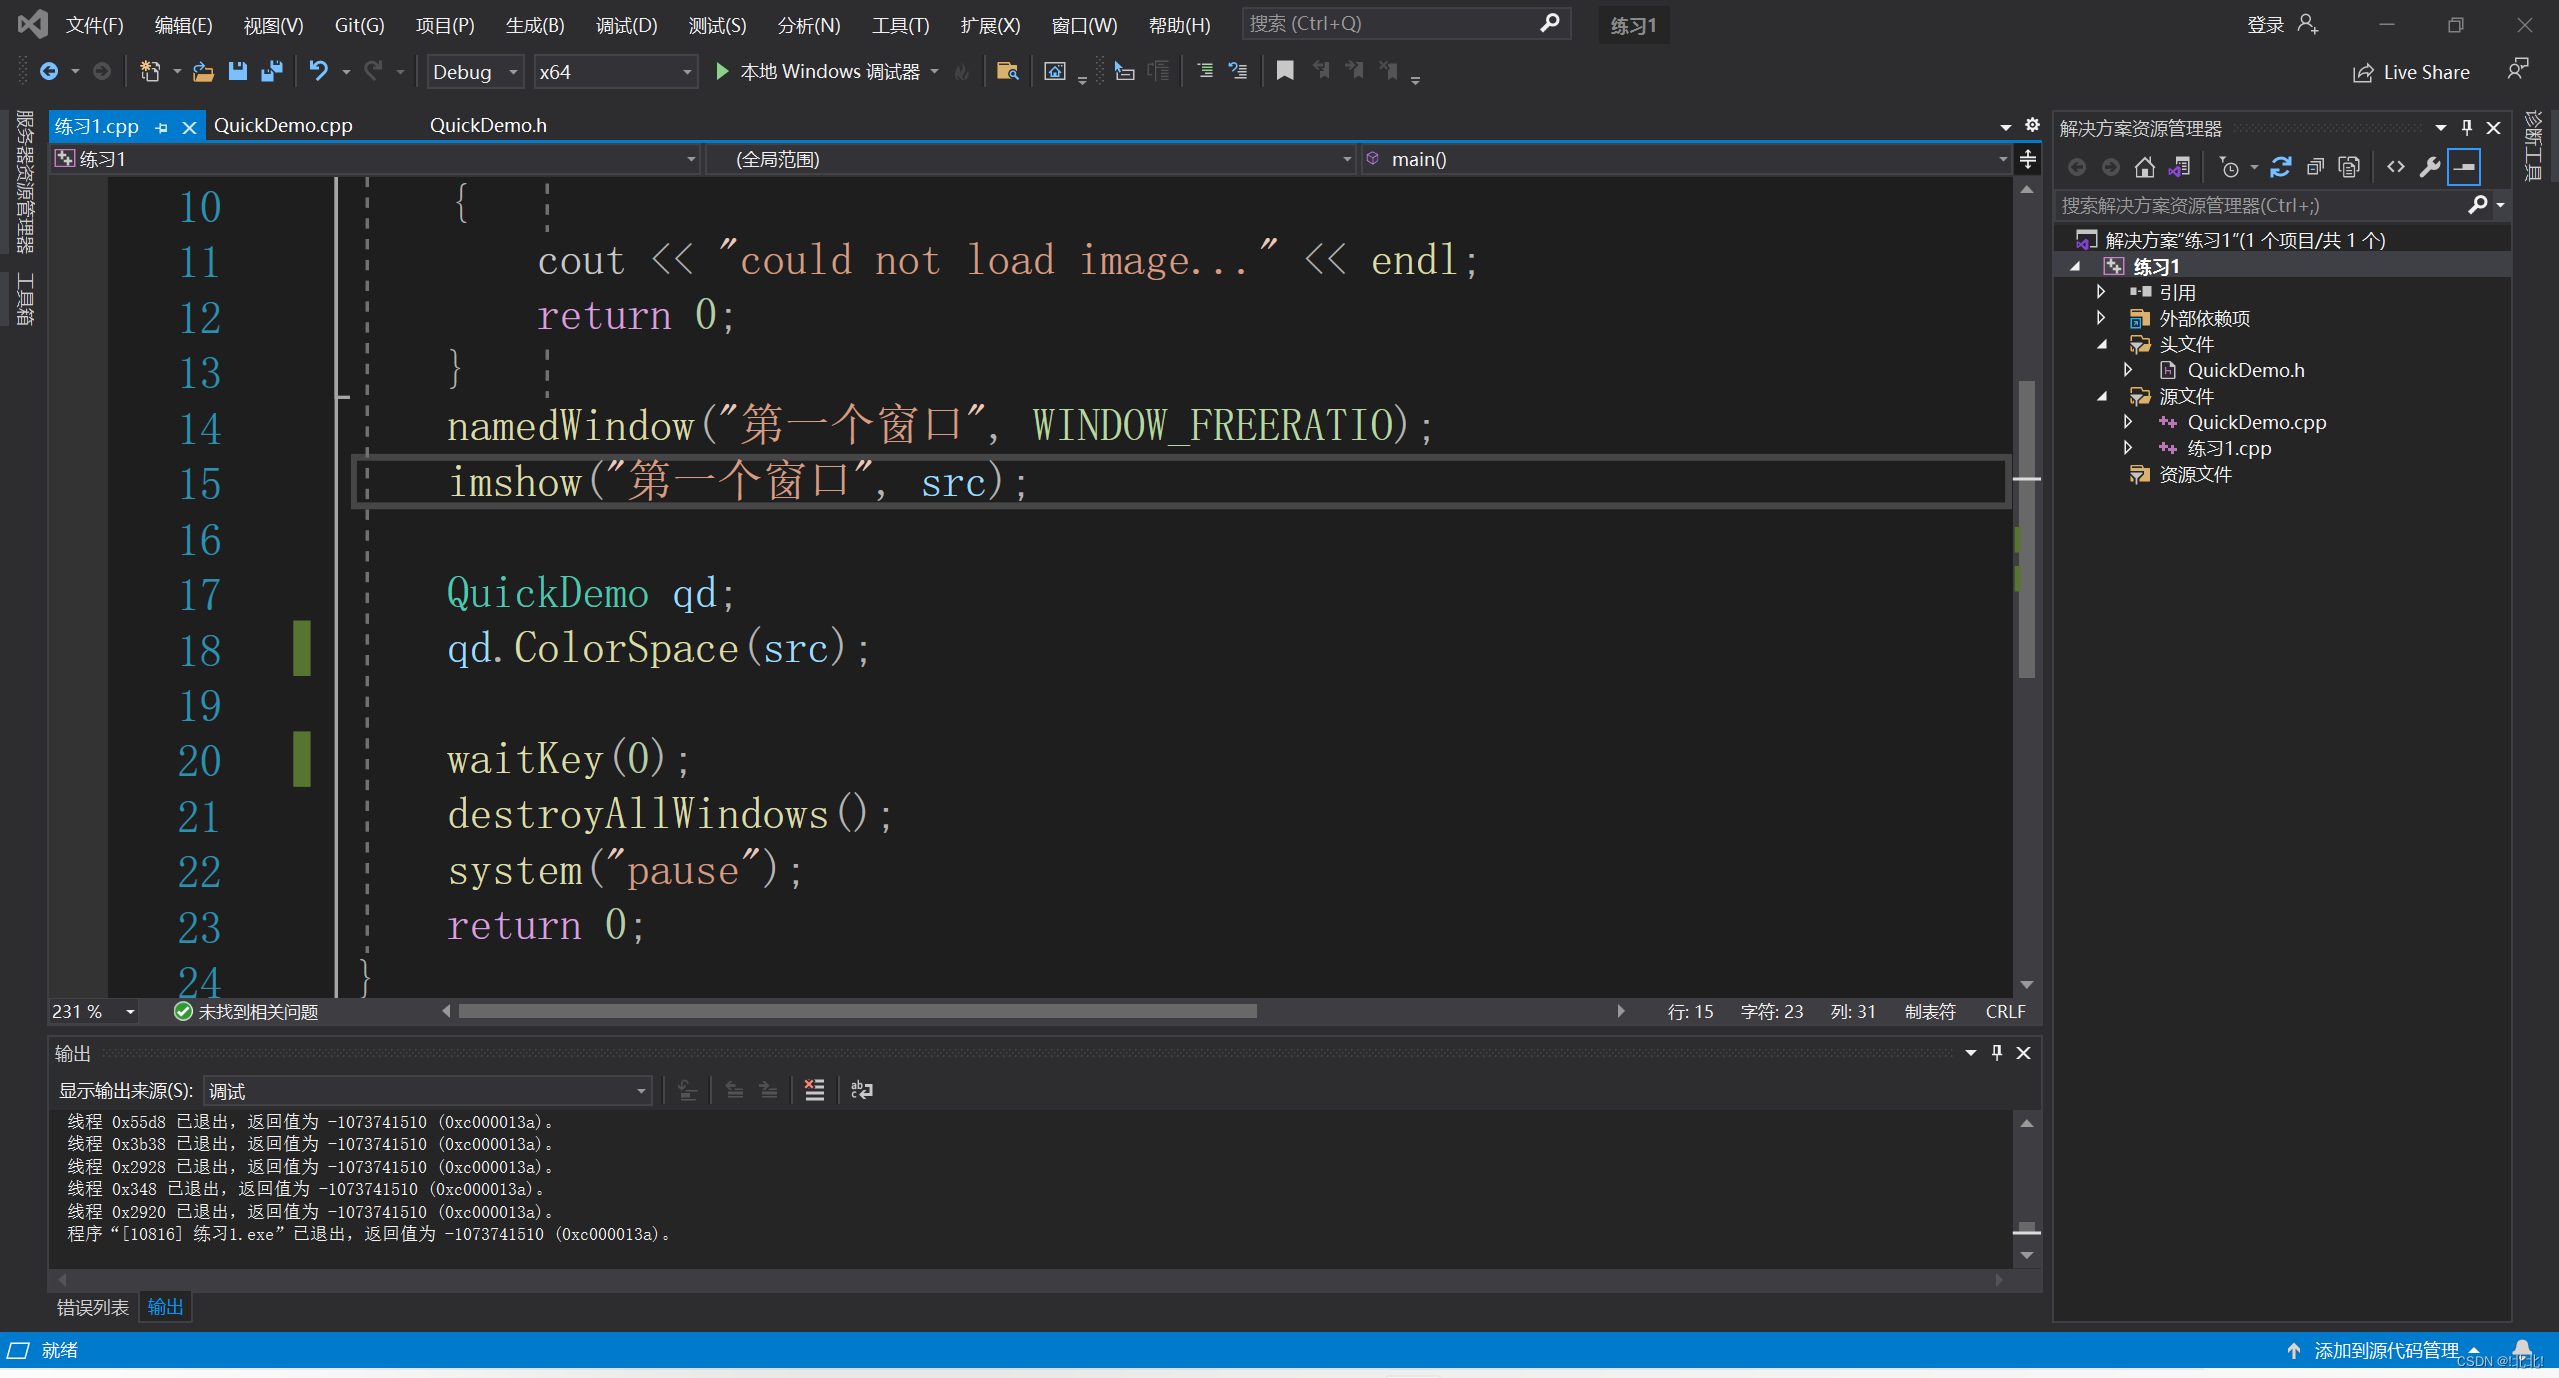2559x1378 pixels.
Task: Open the Debug configuration dropdown
Action: point(475,72)
